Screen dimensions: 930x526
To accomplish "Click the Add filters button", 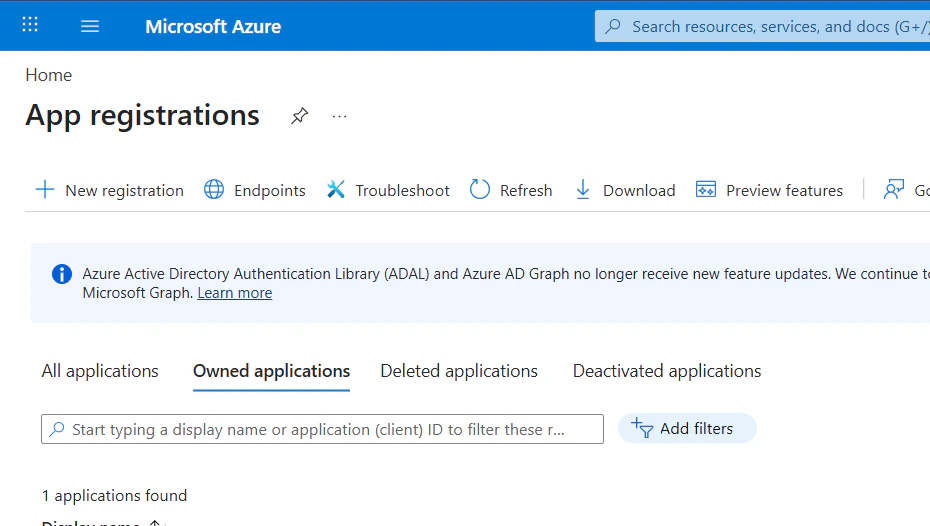I will (x=687, y=428).
